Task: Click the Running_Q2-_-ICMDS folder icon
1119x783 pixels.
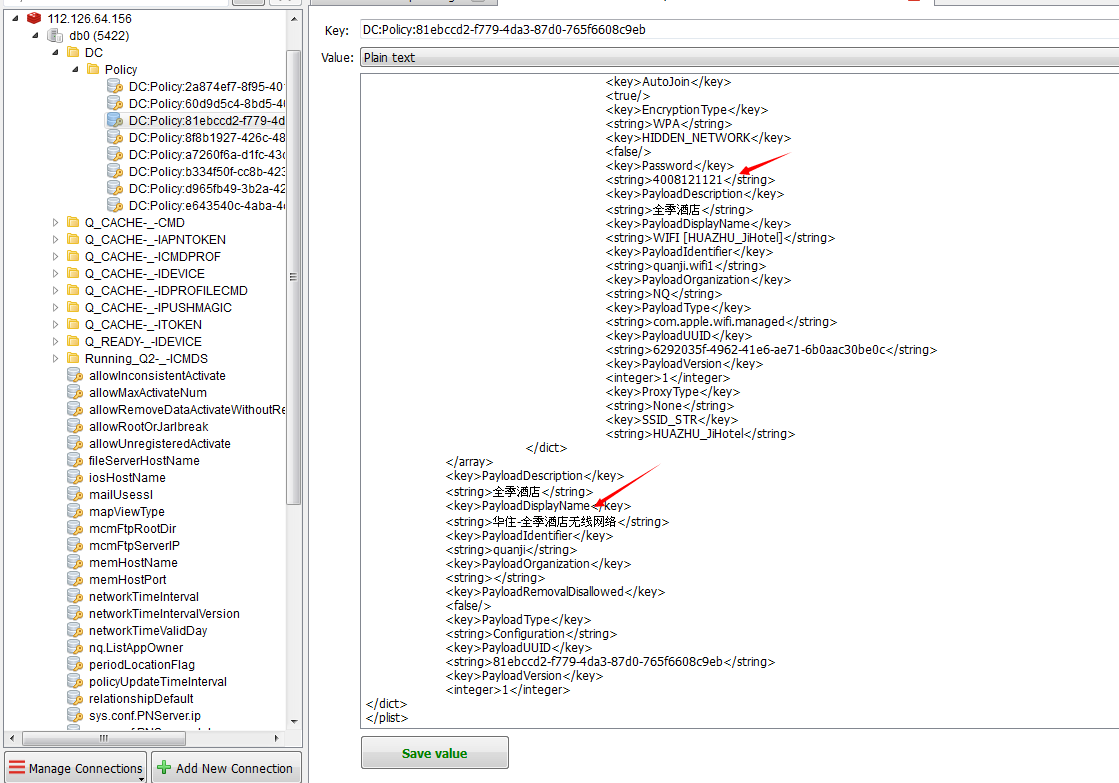Action: click(74, 358)
